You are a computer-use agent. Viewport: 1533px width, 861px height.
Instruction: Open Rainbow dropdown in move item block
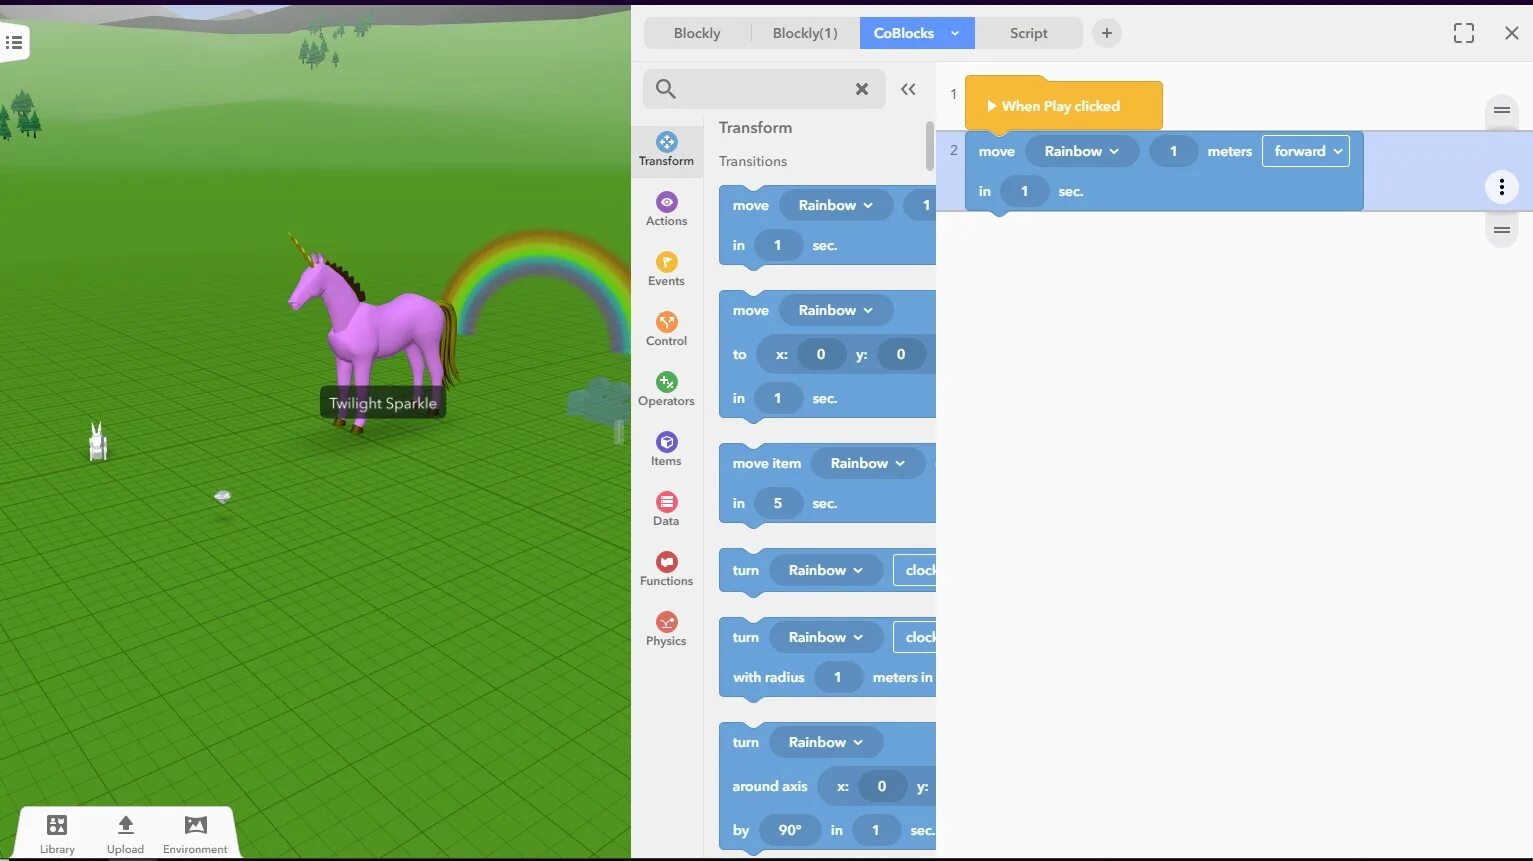point(867,463)
